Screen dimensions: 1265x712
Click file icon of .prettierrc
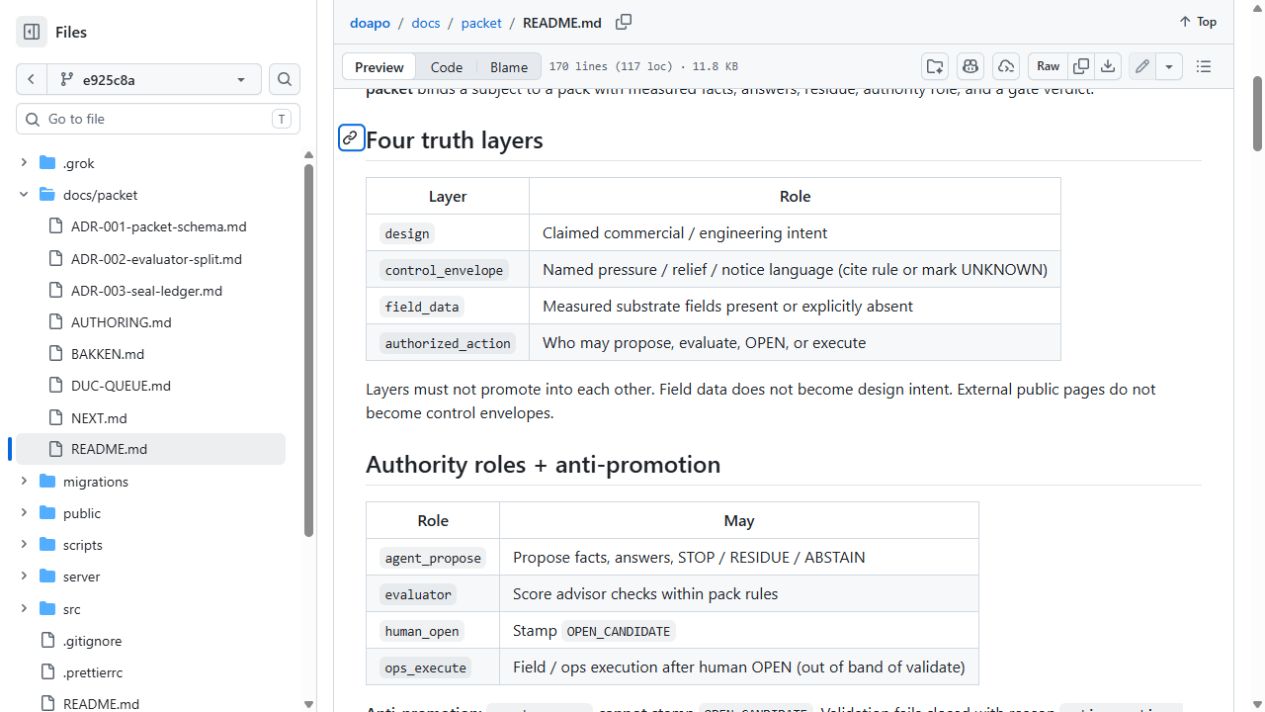47,673
